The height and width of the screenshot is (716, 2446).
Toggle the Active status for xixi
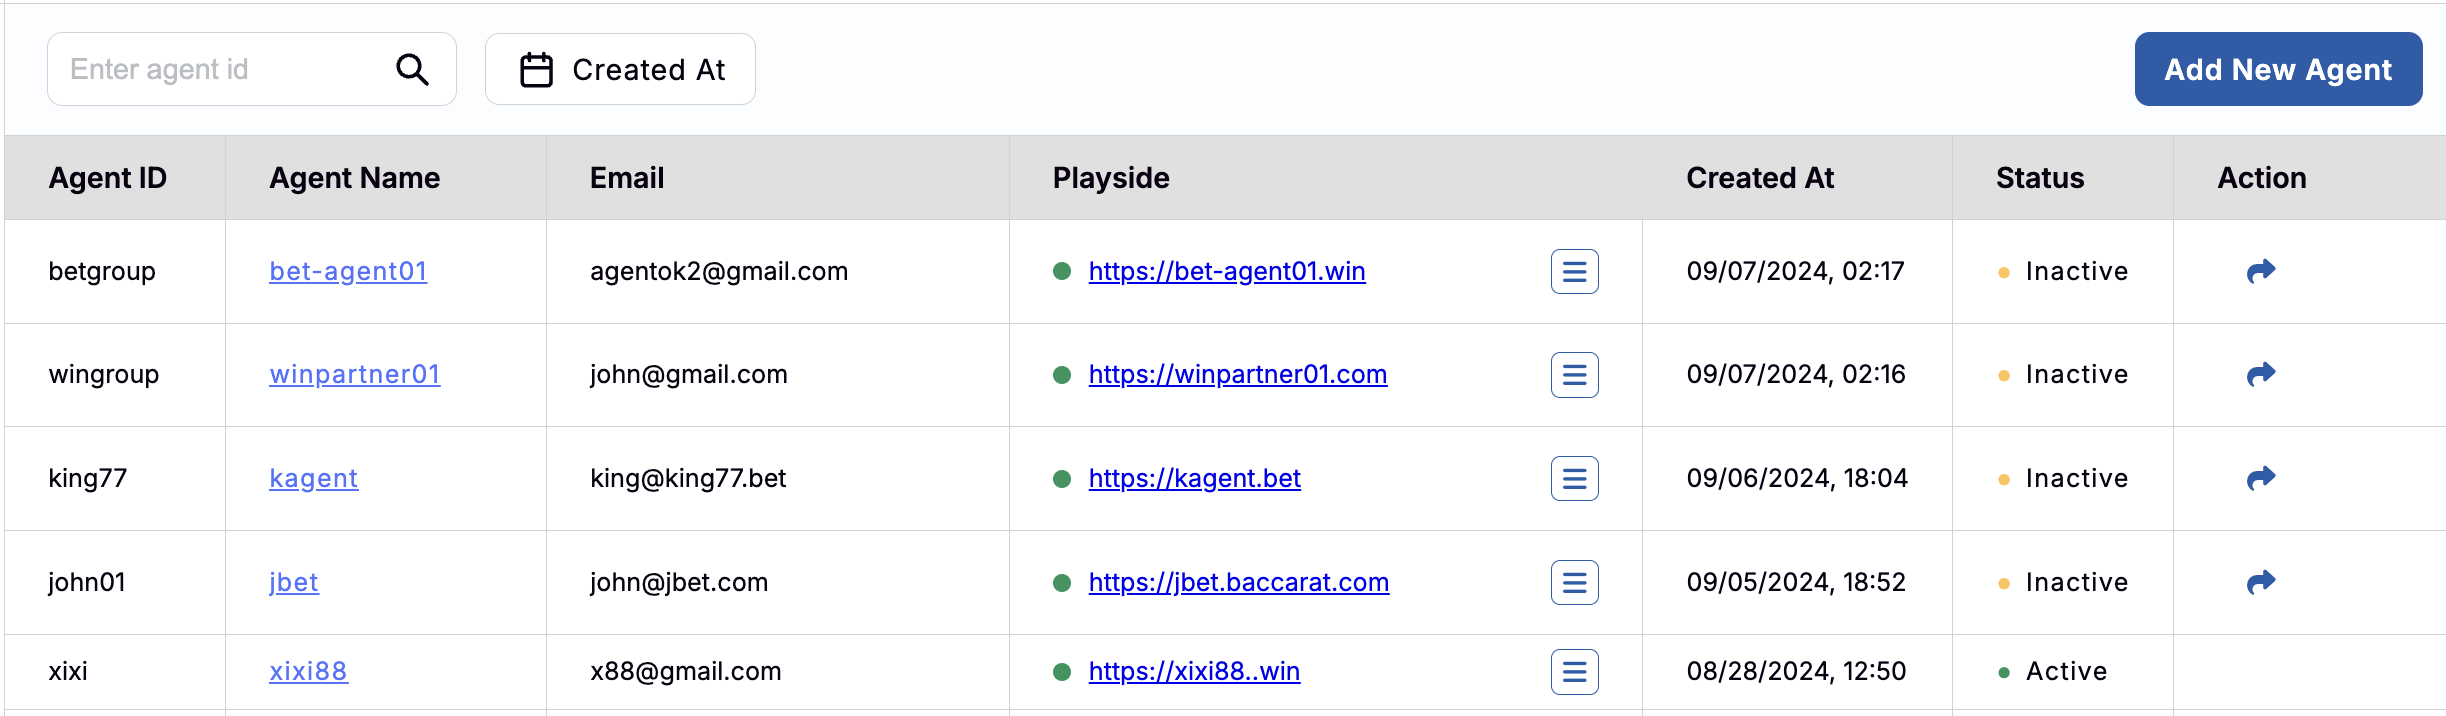(2053, 671)
